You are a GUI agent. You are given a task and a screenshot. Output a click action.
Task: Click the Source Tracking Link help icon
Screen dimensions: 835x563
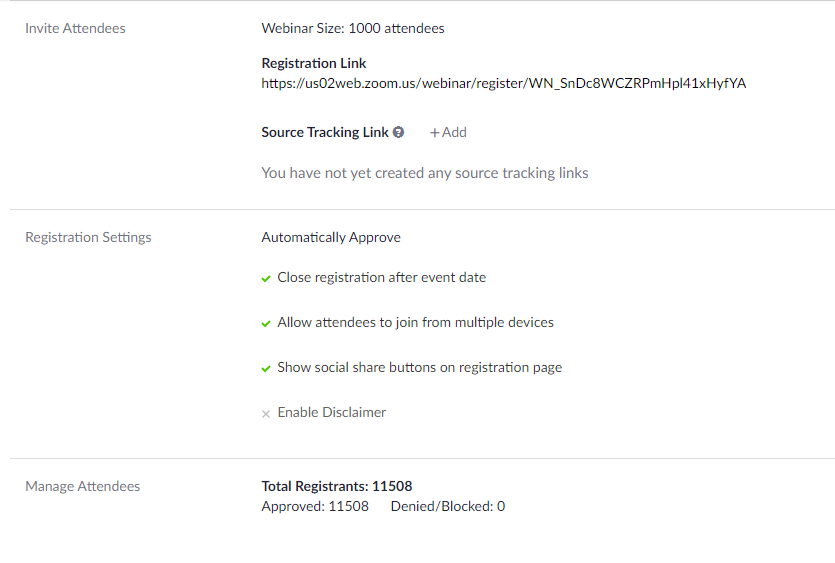pyautogui.click(x=398, y=132)
